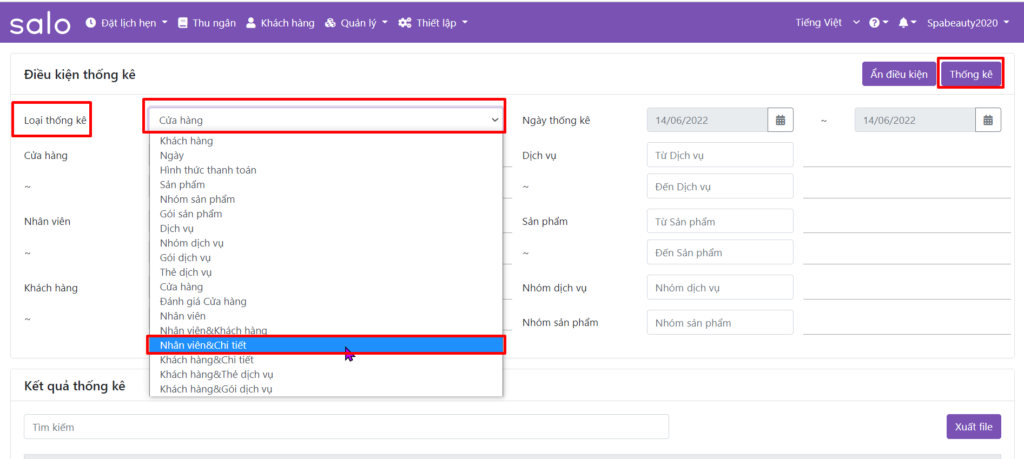Click the Ngày thống kê label
This screenshot has height=459, width=1024.
point(556,120)
